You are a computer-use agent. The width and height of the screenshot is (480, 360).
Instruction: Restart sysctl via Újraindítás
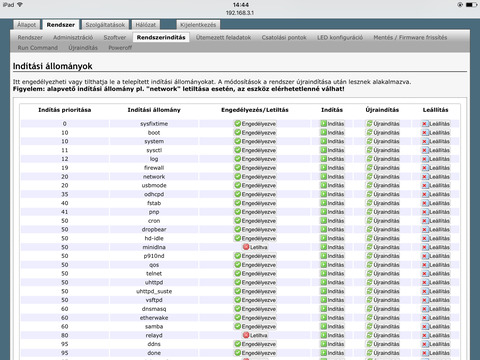coord(383,150)
